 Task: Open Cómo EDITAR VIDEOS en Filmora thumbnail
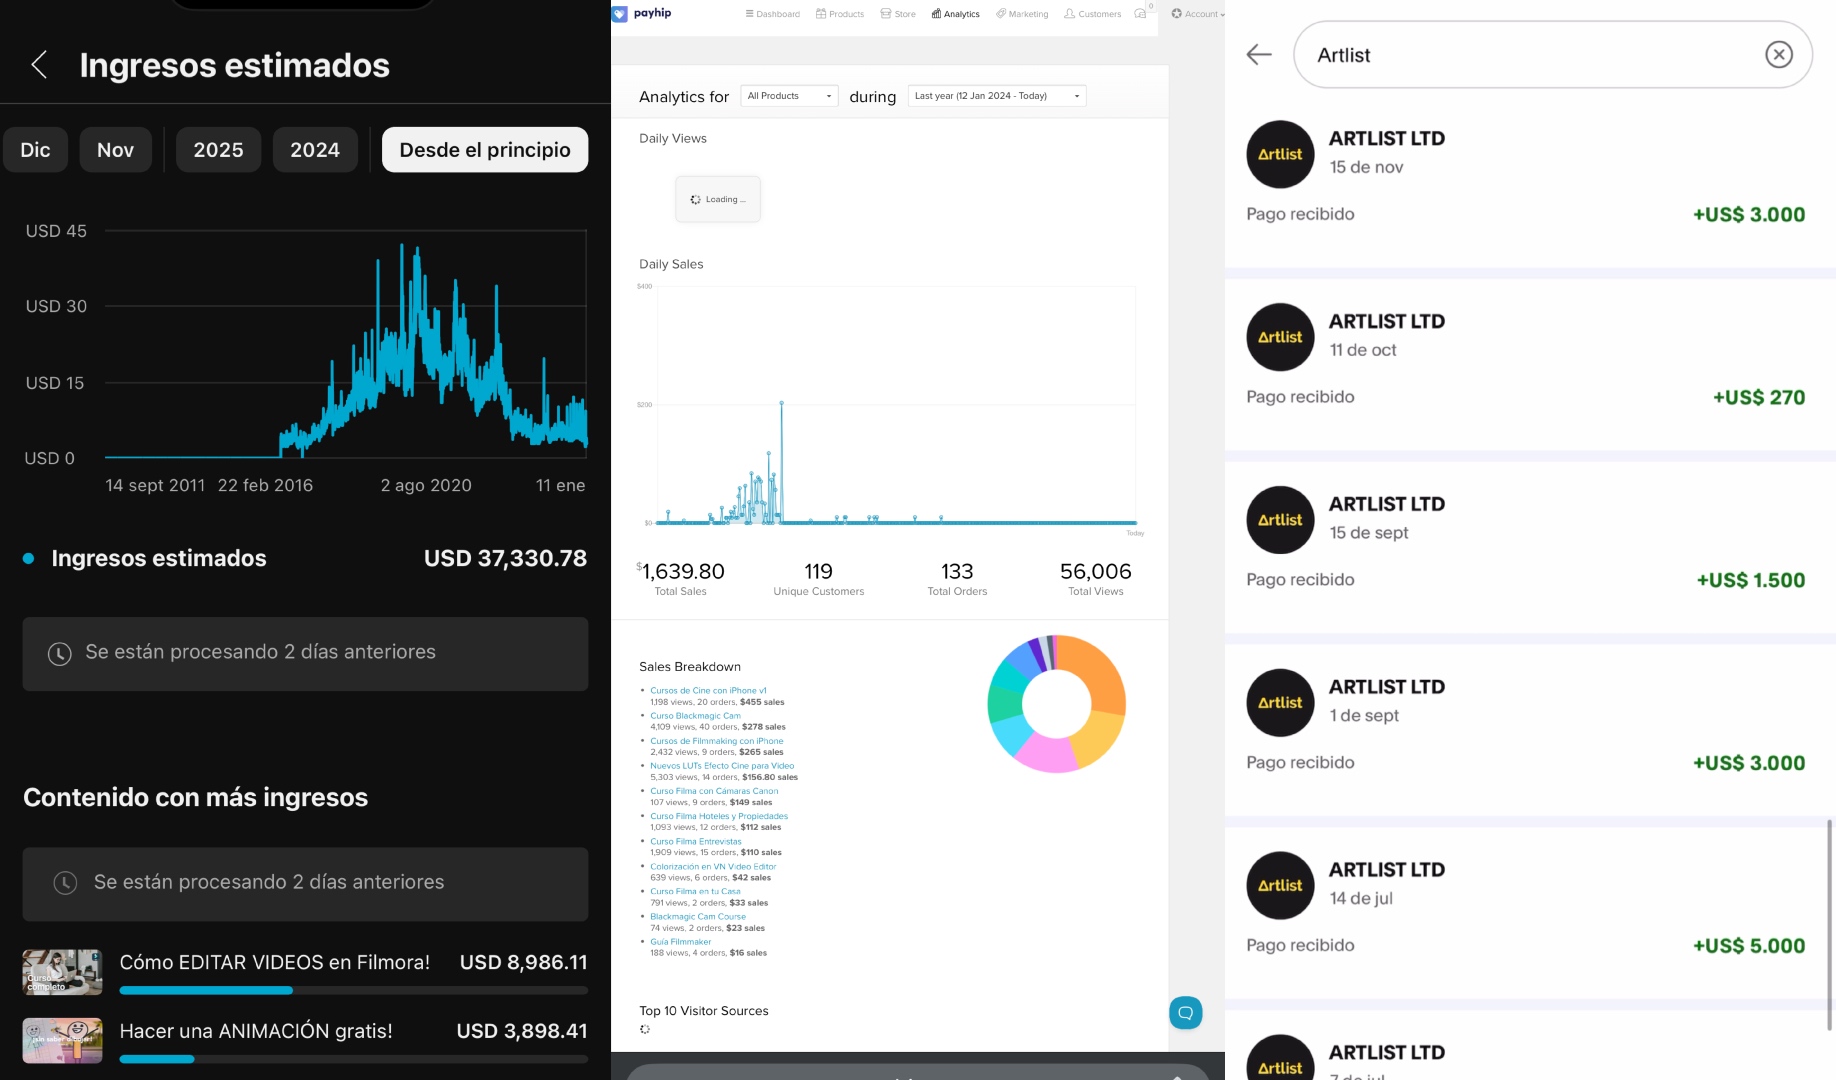pyautogui.click(x=62, y=972)
